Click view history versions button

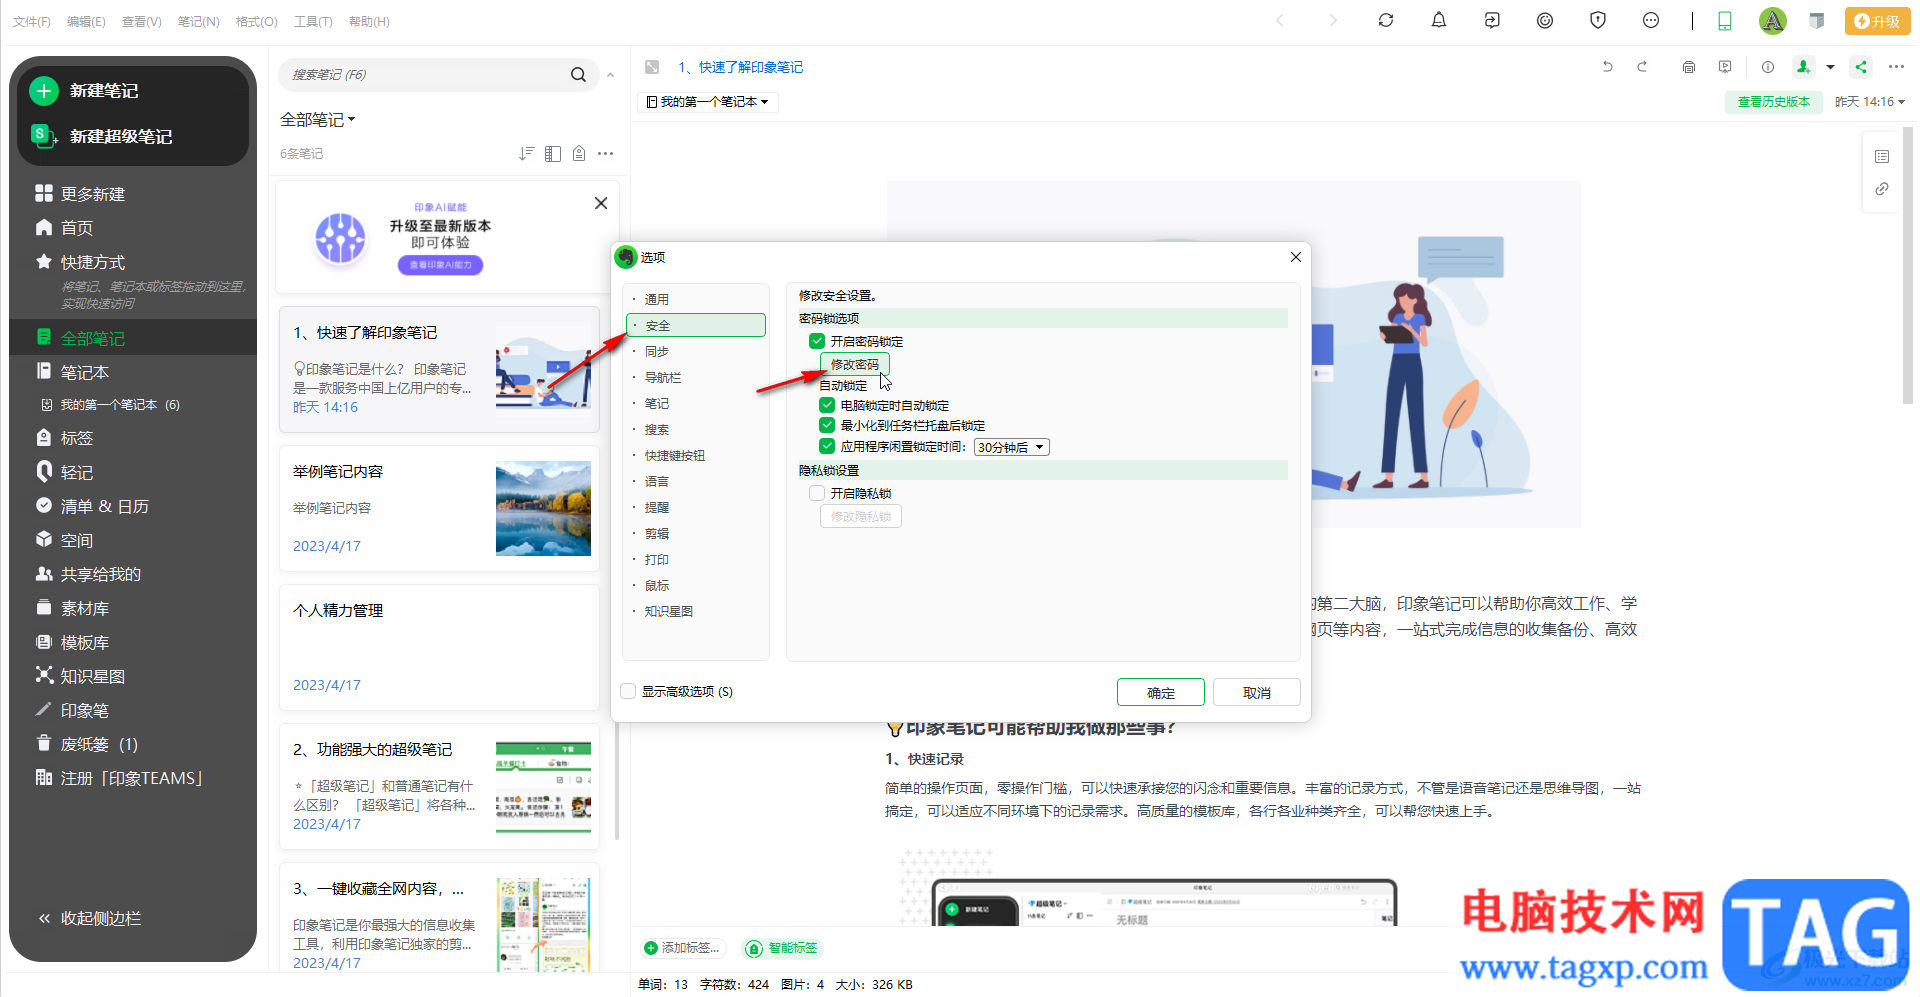[x=1774, y=102]
